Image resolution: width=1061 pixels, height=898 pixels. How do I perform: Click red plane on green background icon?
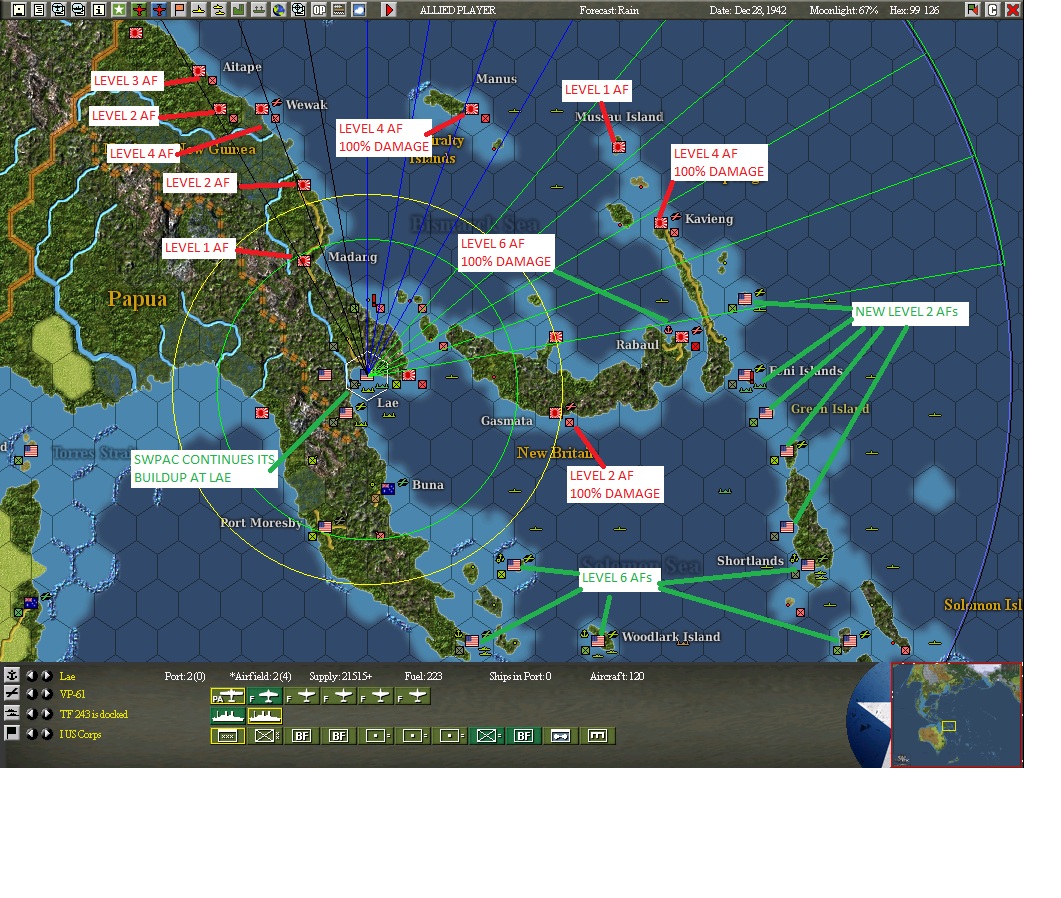coord(139,9)
